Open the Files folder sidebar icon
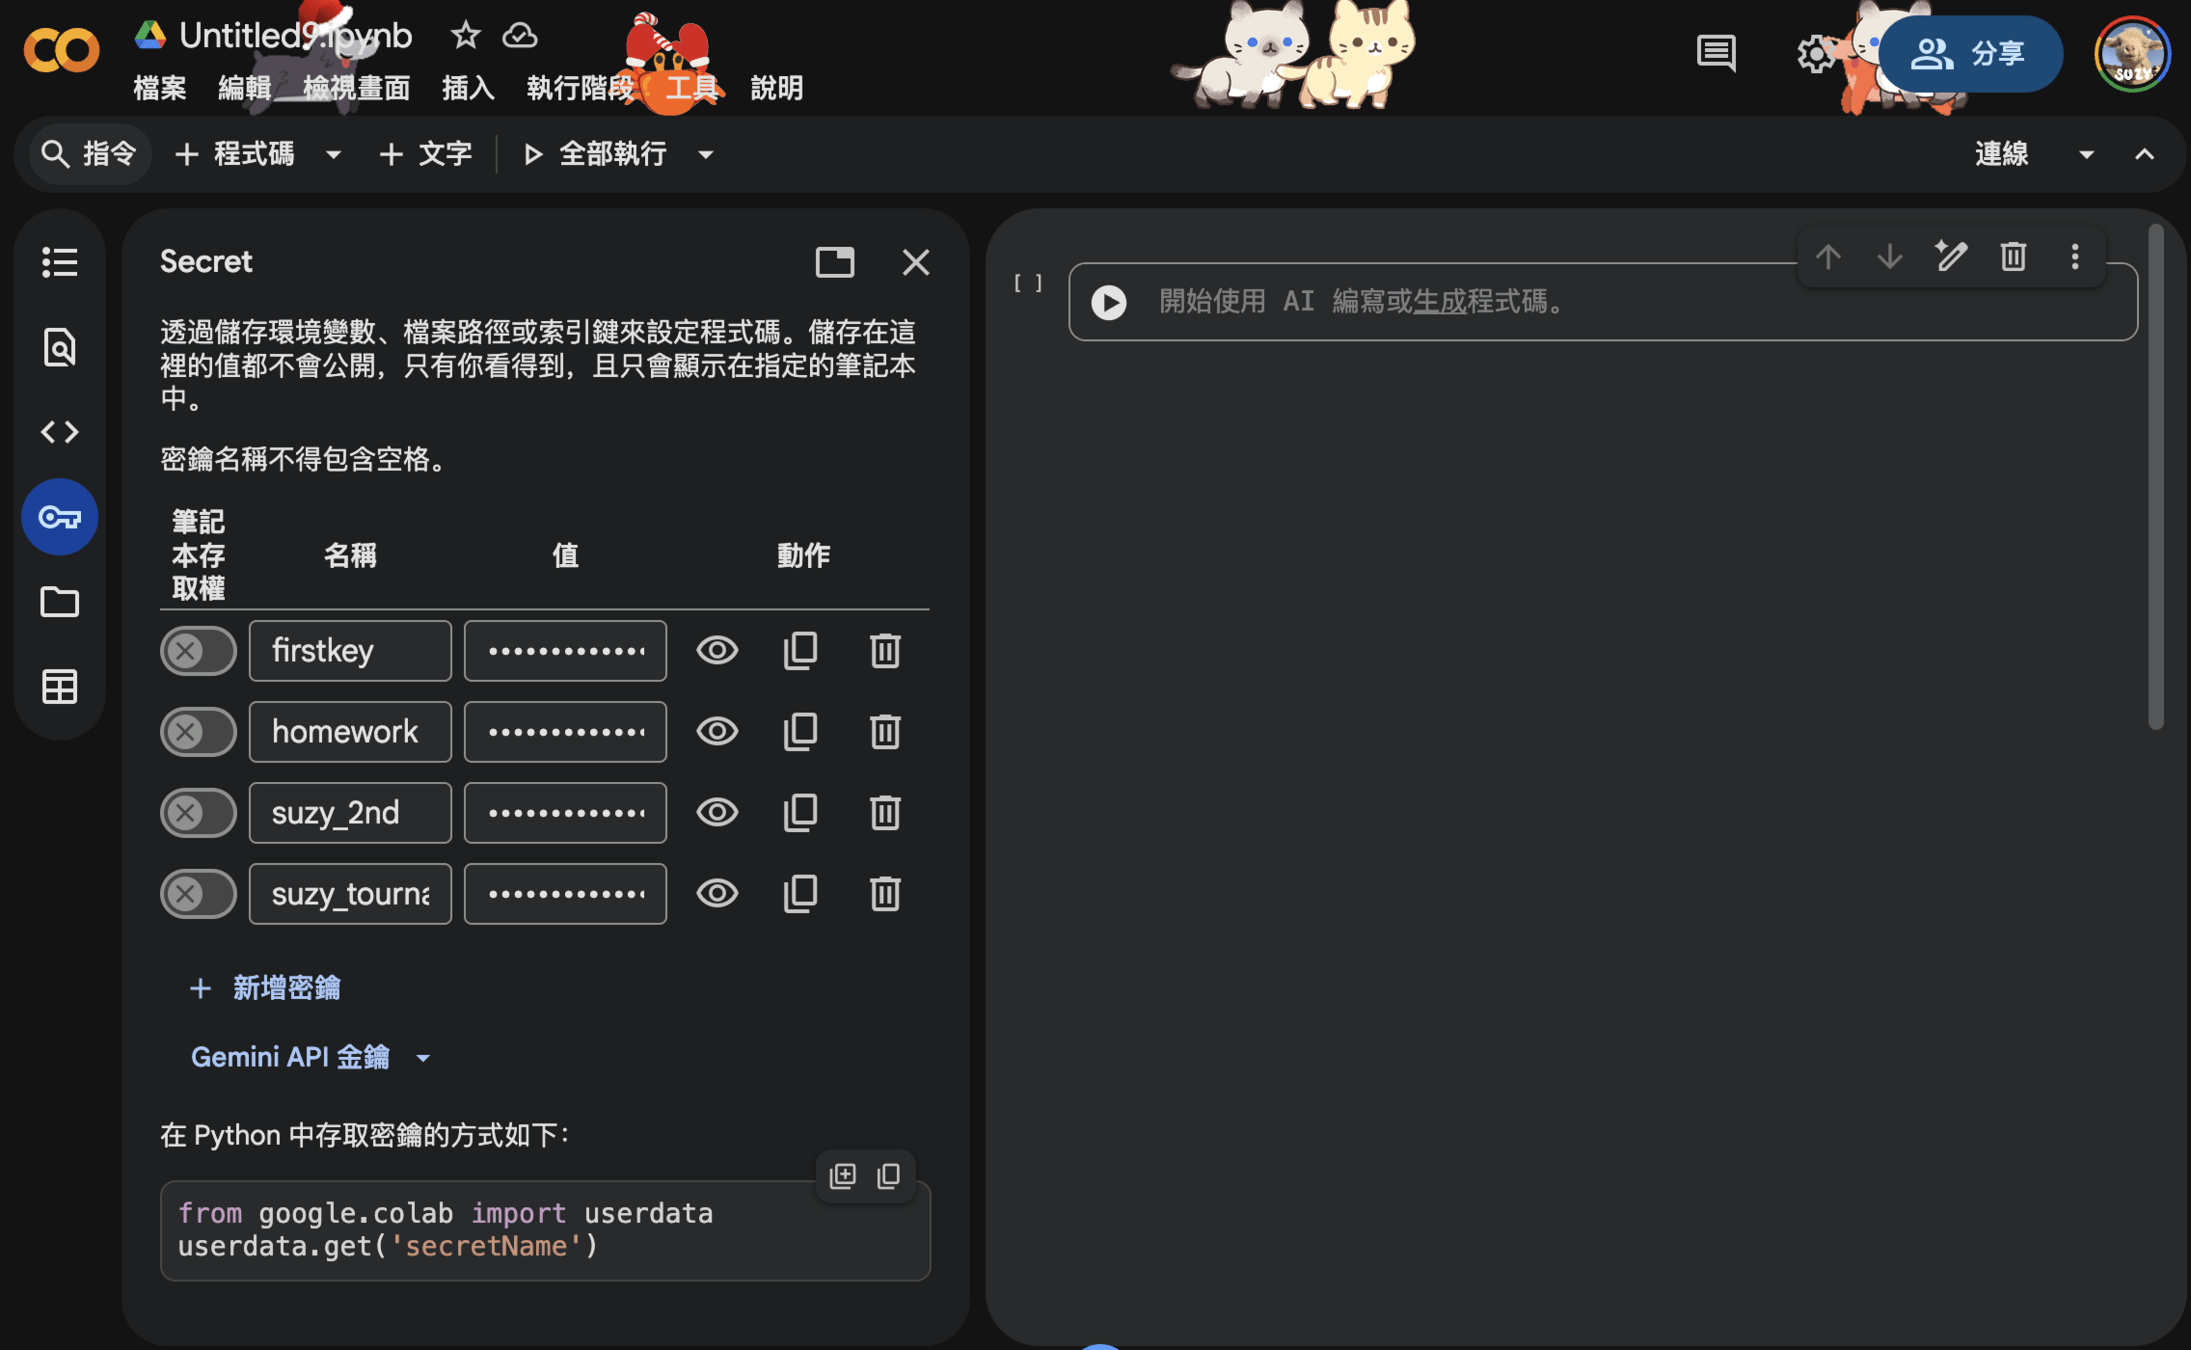Screen dimensions: 2191x1350 59,602
